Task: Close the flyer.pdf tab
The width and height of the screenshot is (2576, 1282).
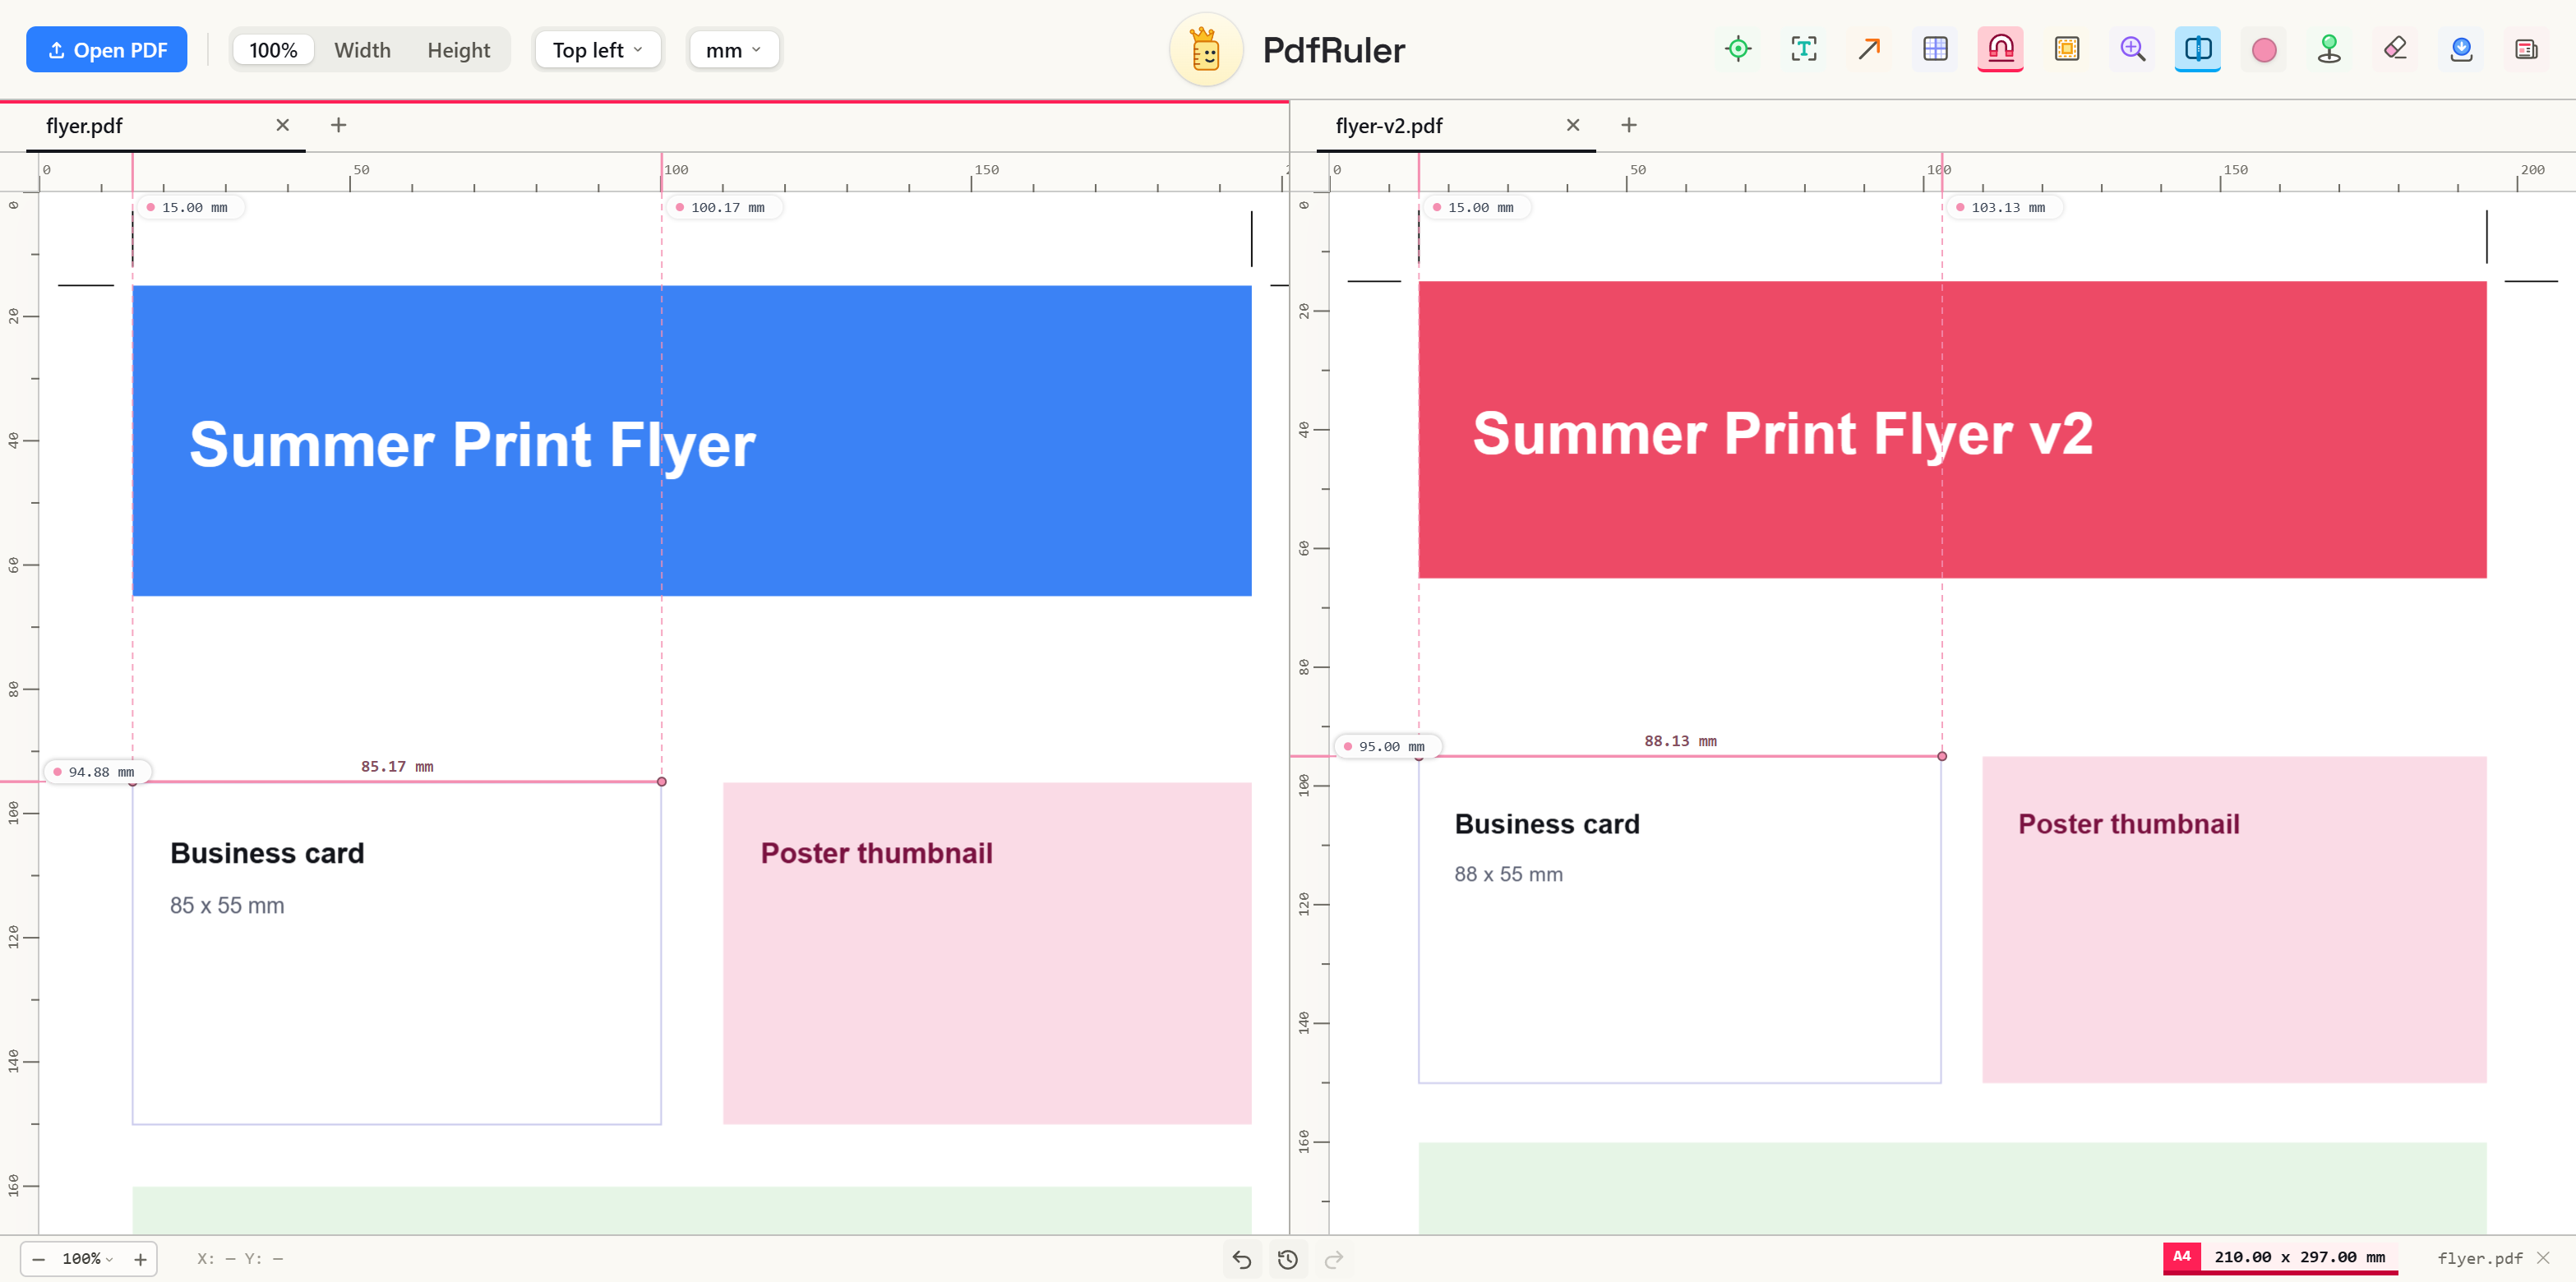Action: click(283, 125)
